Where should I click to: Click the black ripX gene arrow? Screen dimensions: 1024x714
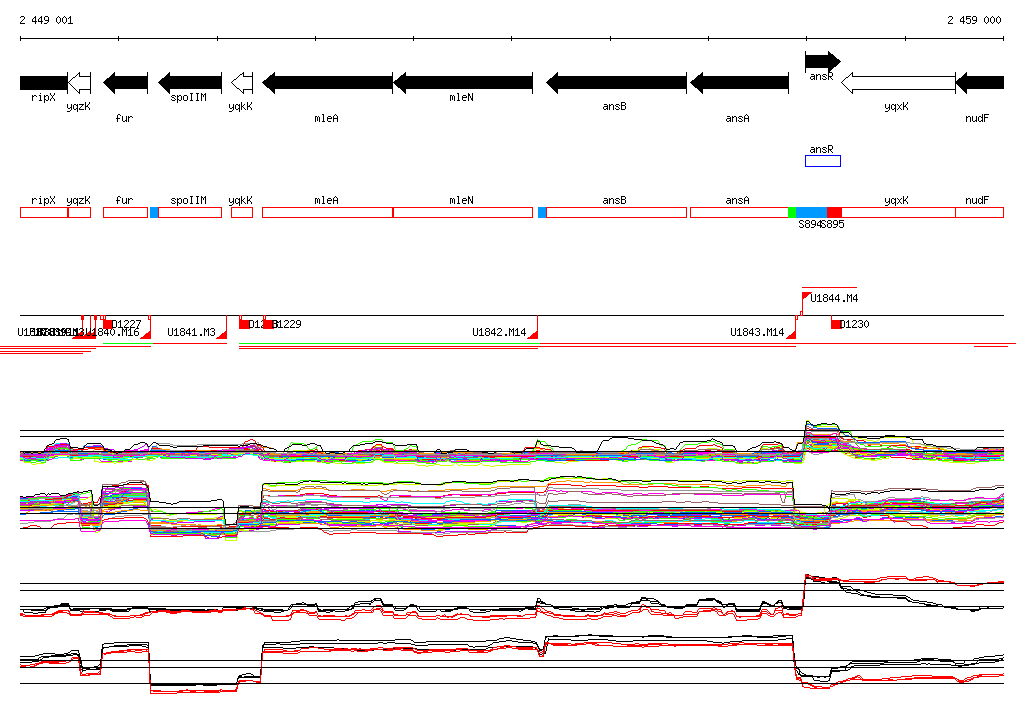[44, 83]
